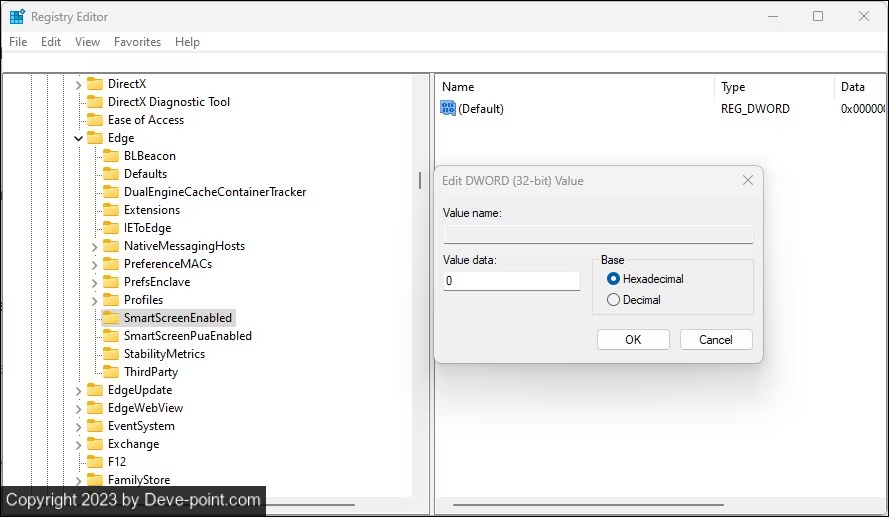Click the ThirdParty folder icon
The height and width of the screenshot is (517, 889).
point(111,372)
